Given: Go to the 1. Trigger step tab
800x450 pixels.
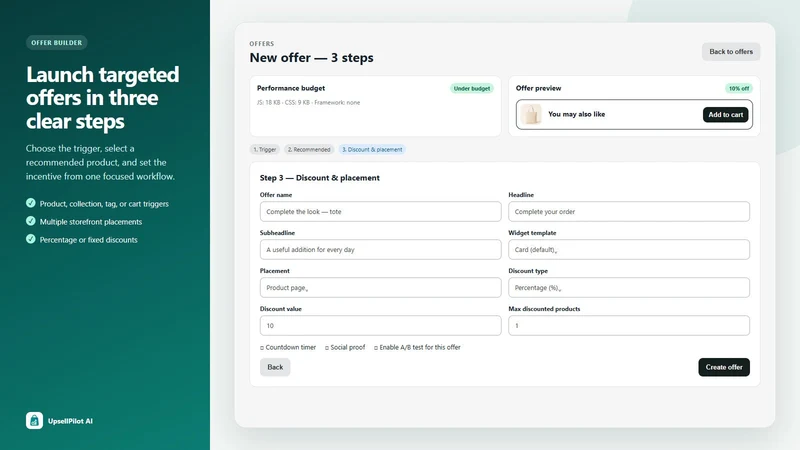Looking at the screenshot, I should pos(265,149).
